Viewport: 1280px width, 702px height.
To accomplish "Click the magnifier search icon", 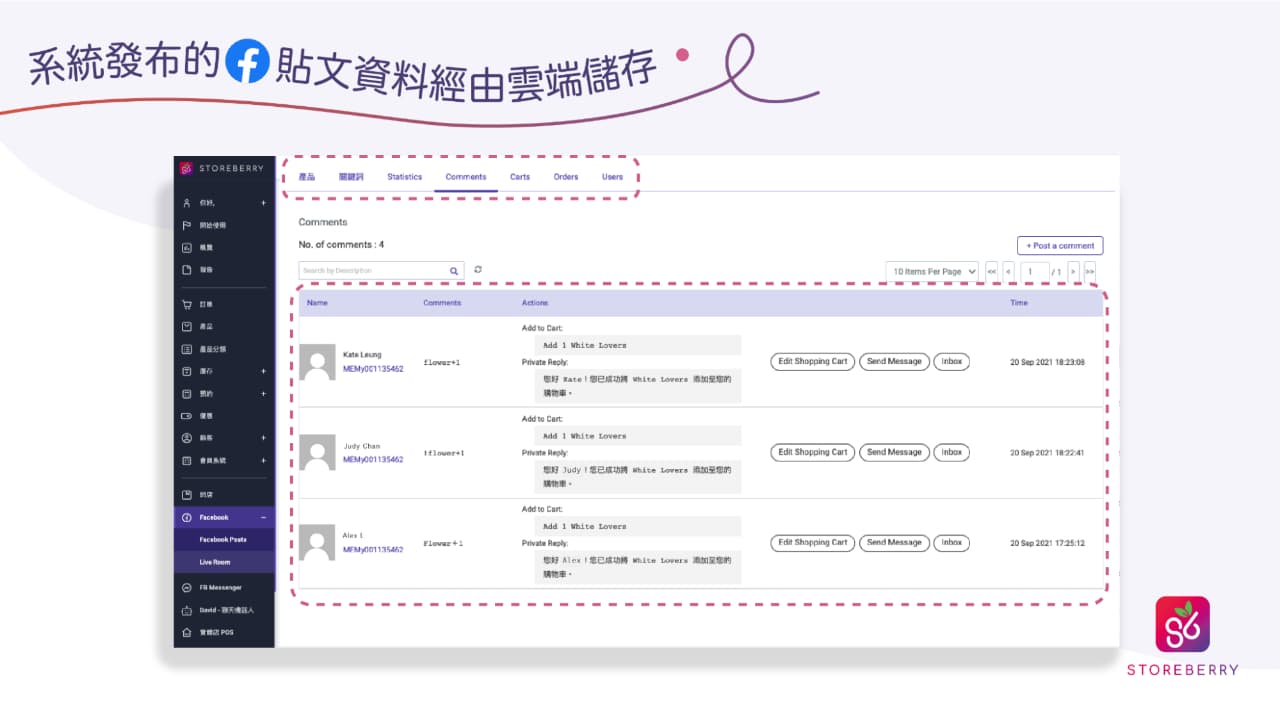I will tap(453, 271).
